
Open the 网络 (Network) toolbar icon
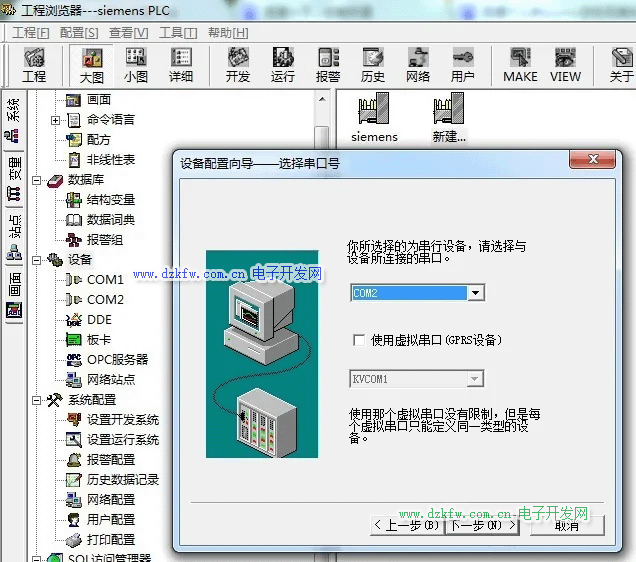418,65
